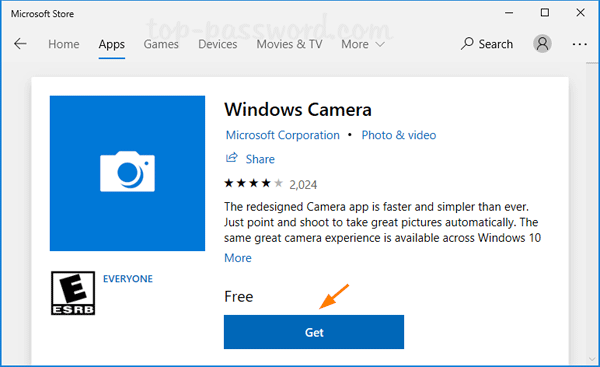The height and width of the screenshot is (367, 600).
Task: Click the ESRB Everyone rating badge
Action: [x=73, y=293]
